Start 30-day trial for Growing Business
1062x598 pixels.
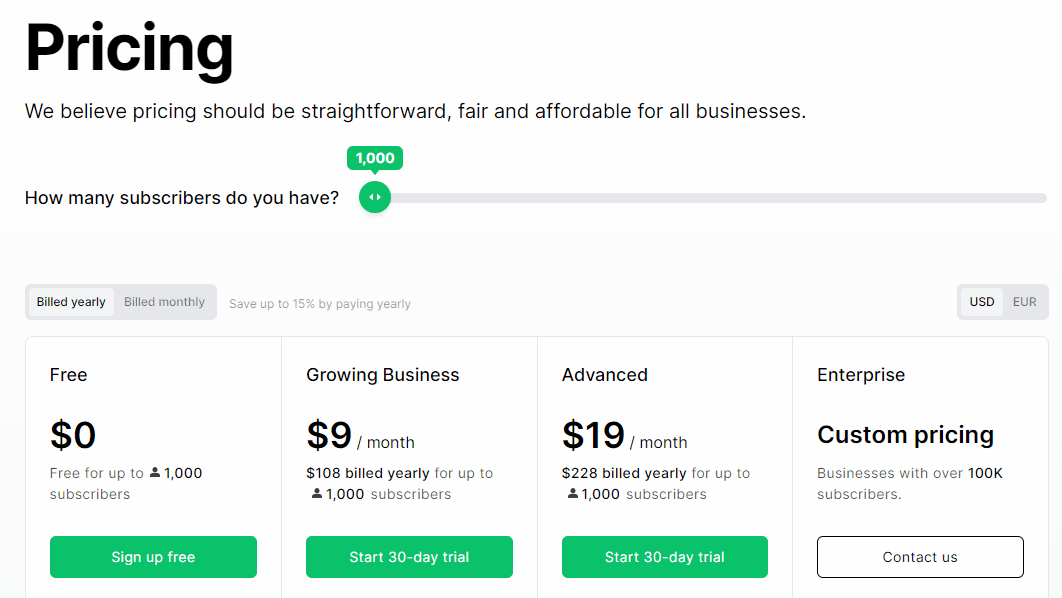(x=409, y=557)
